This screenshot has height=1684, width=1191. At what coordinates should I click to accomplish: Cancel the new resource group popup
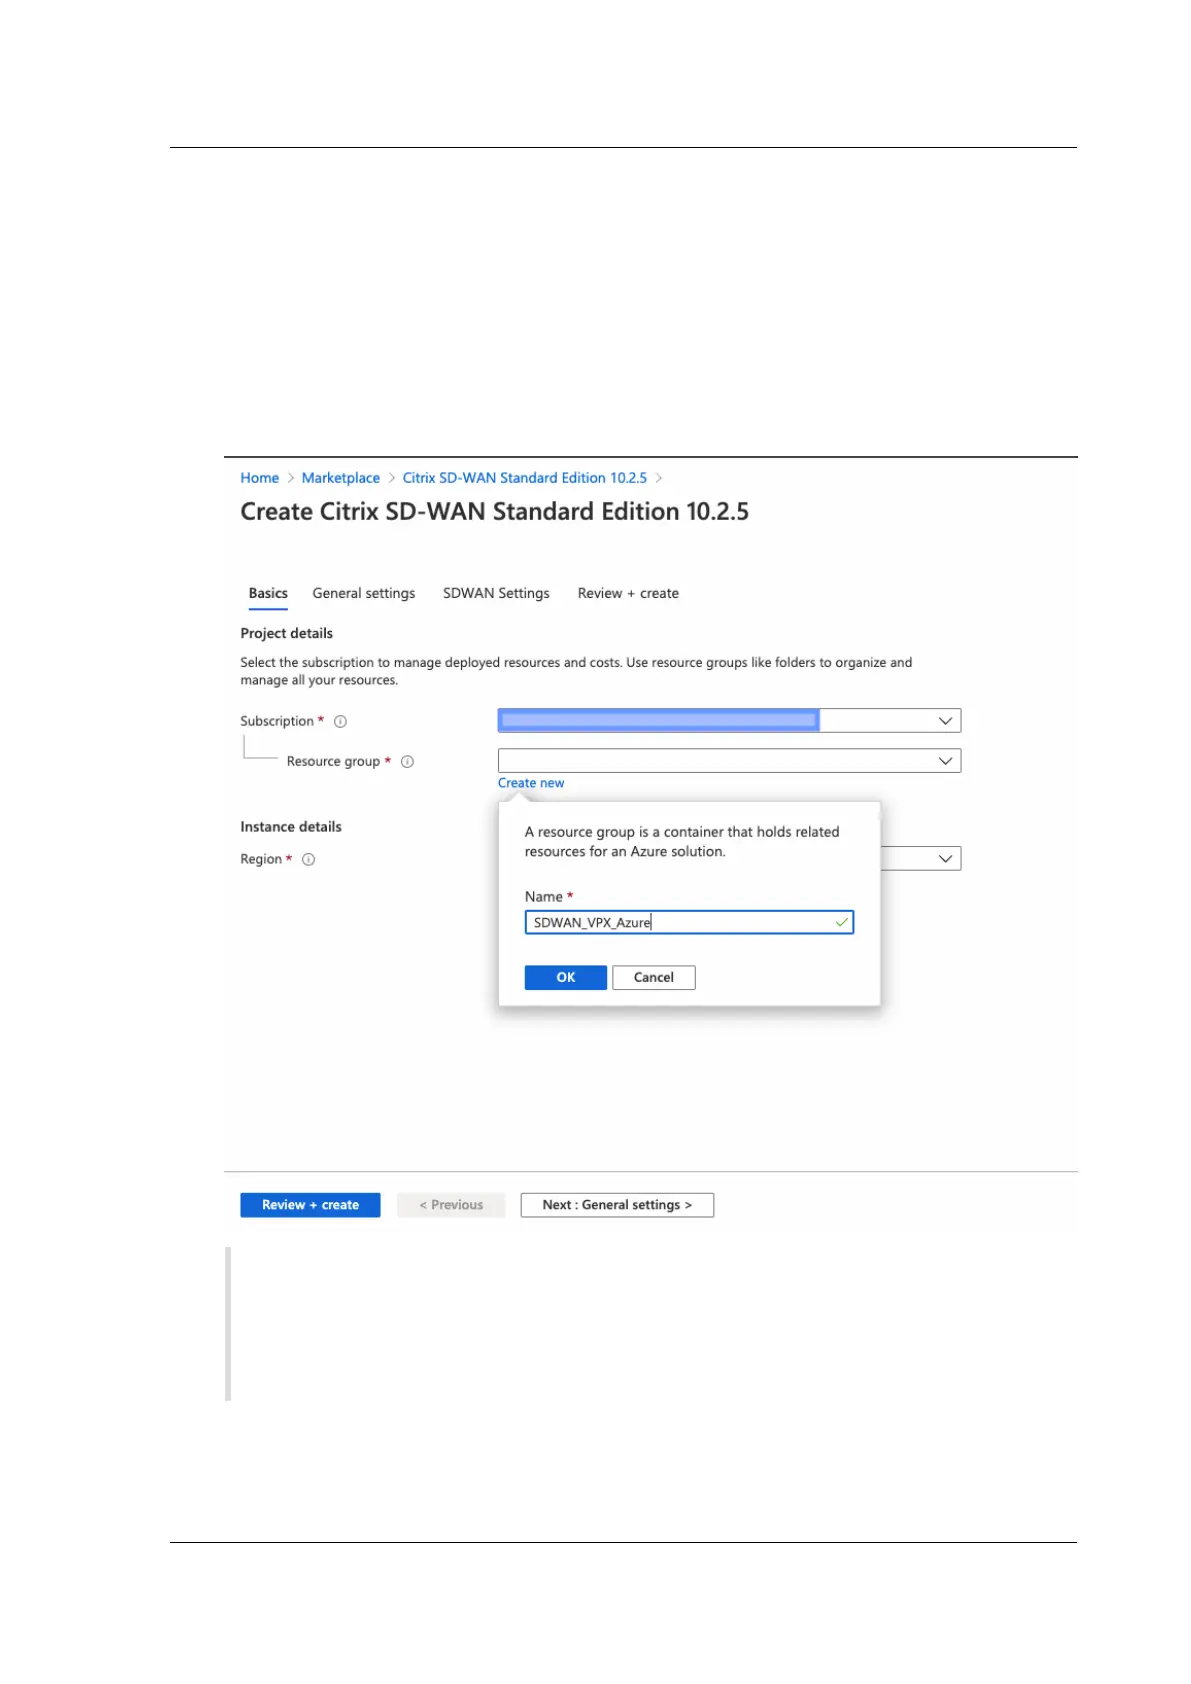[654, 977]
